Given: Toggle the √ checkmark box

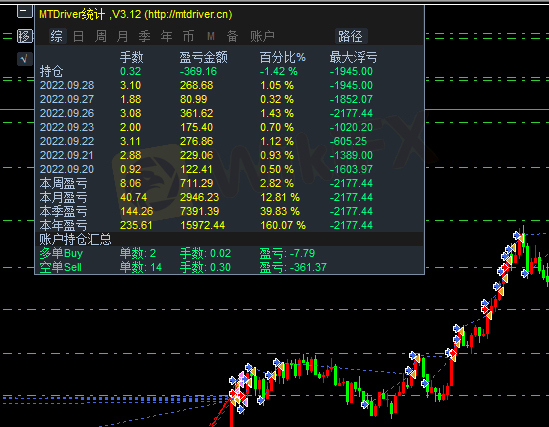Looking at the screenshot, I should pos(25,59).
